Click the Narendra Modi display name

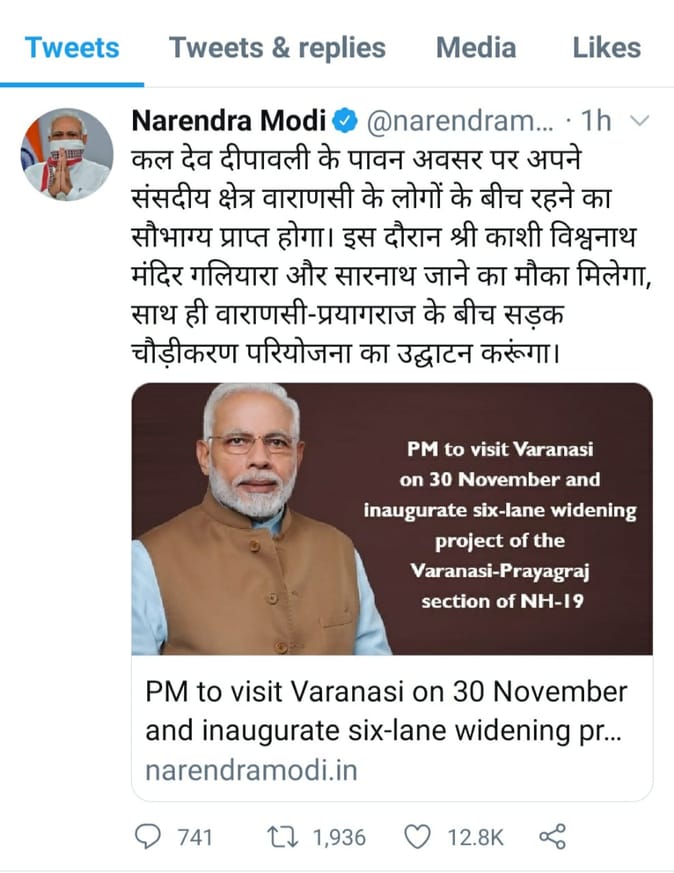click(229, 120)
